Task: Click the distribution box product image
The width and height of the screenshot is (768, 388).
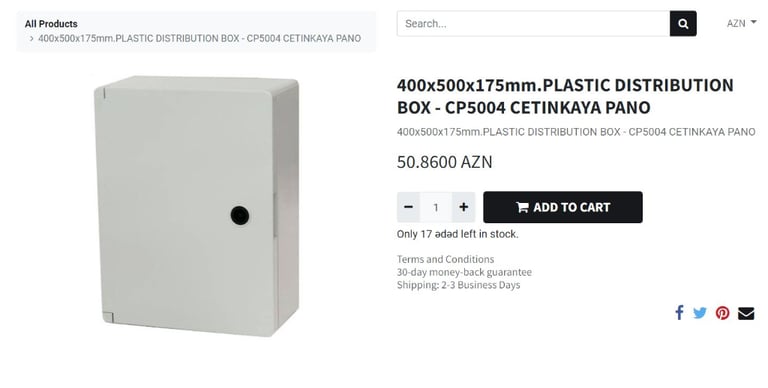Action: (x=197, y=206)
